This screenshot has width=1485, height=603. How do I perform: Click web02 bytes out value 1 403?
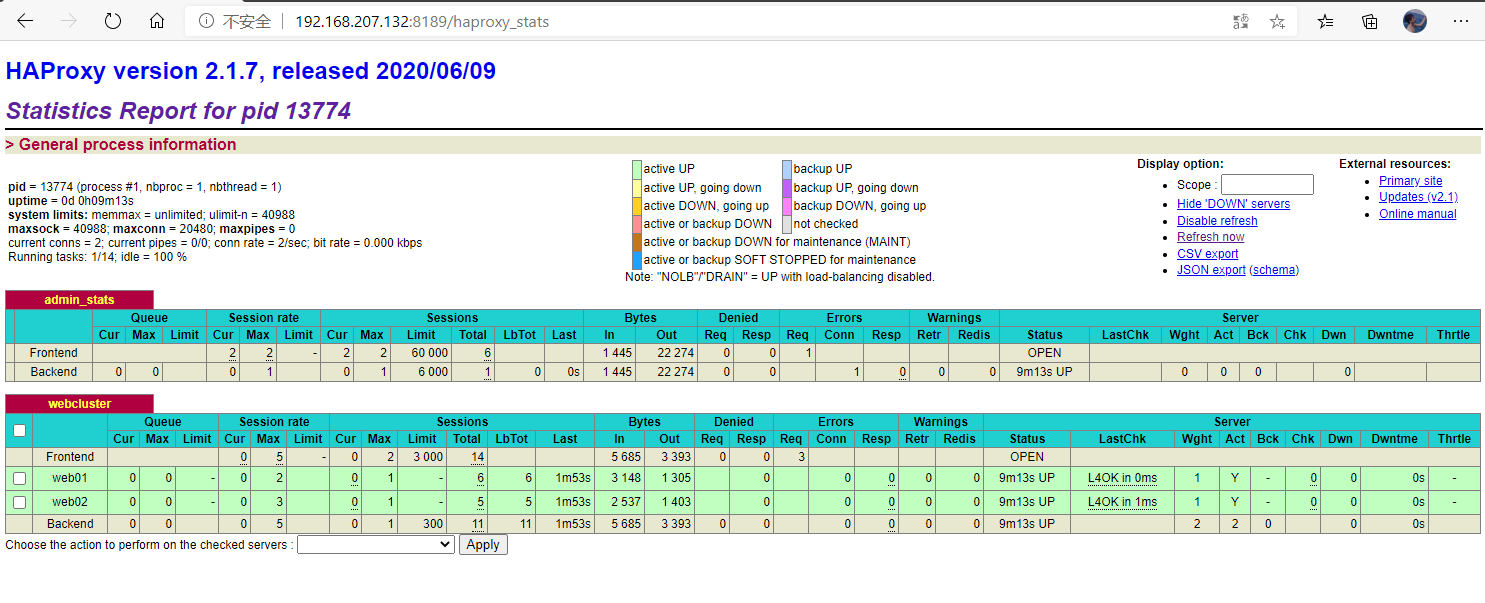(x=675, y=501)
